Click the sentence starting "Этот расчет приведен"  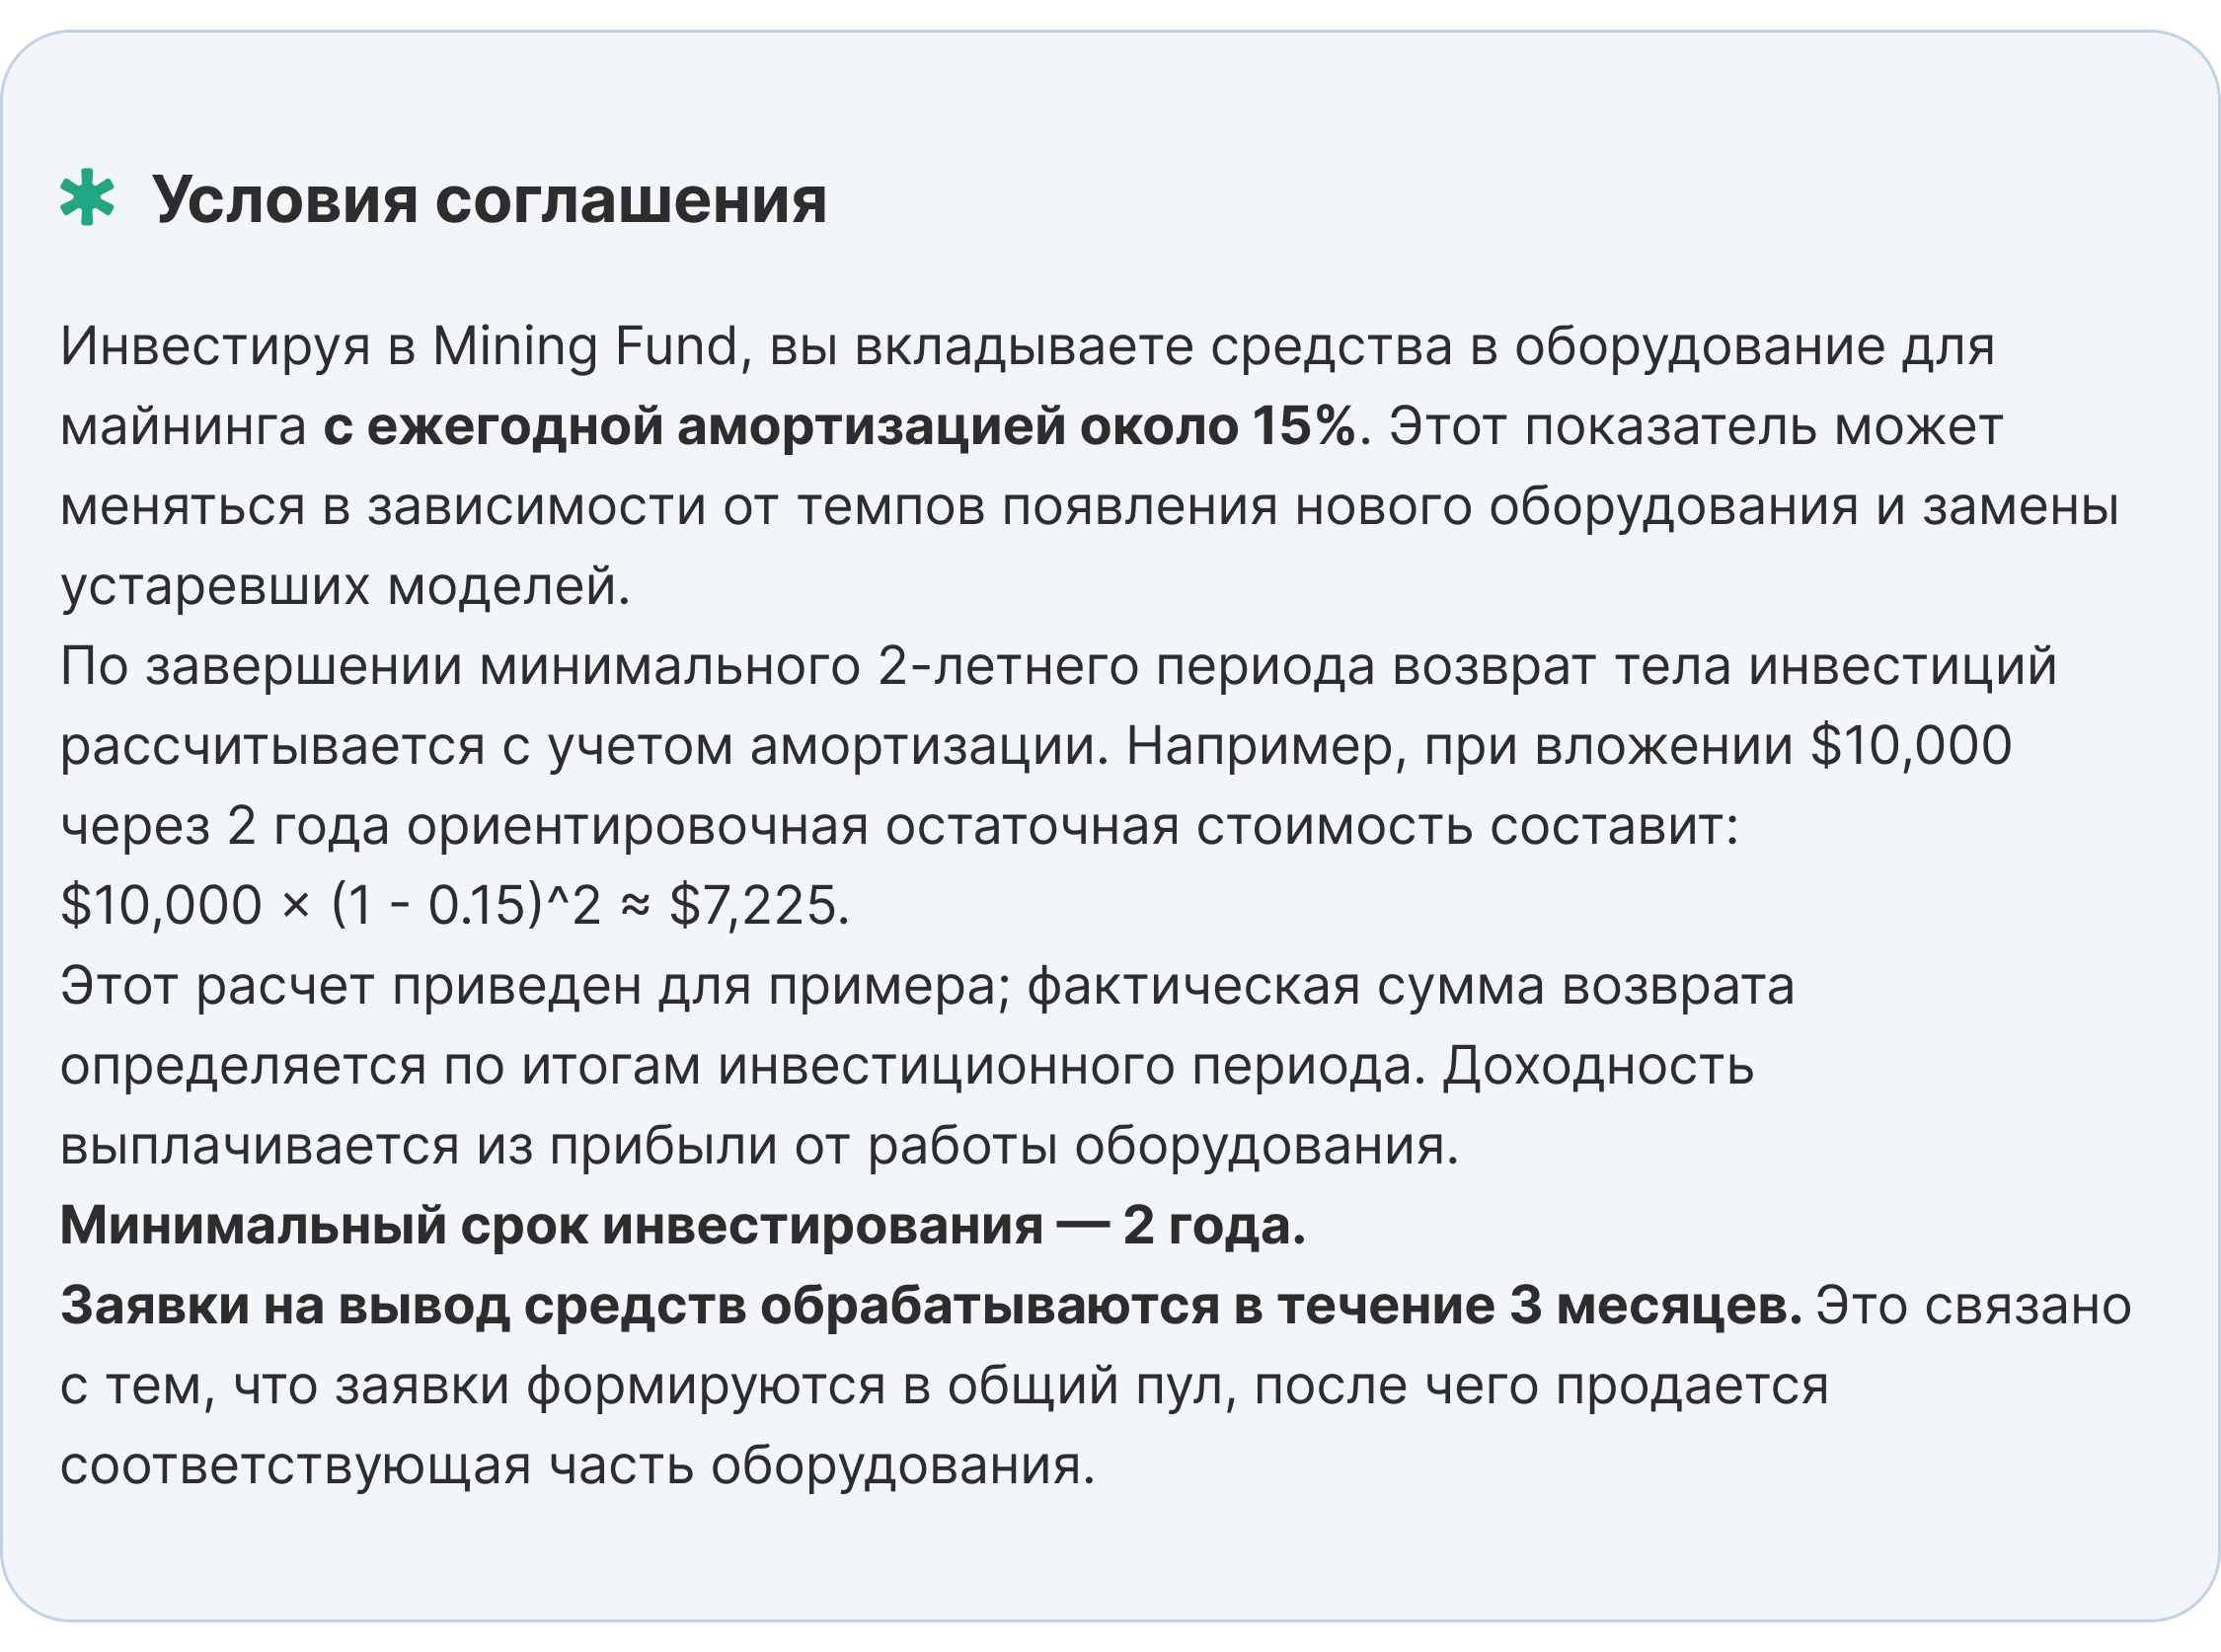pos(926,986)
